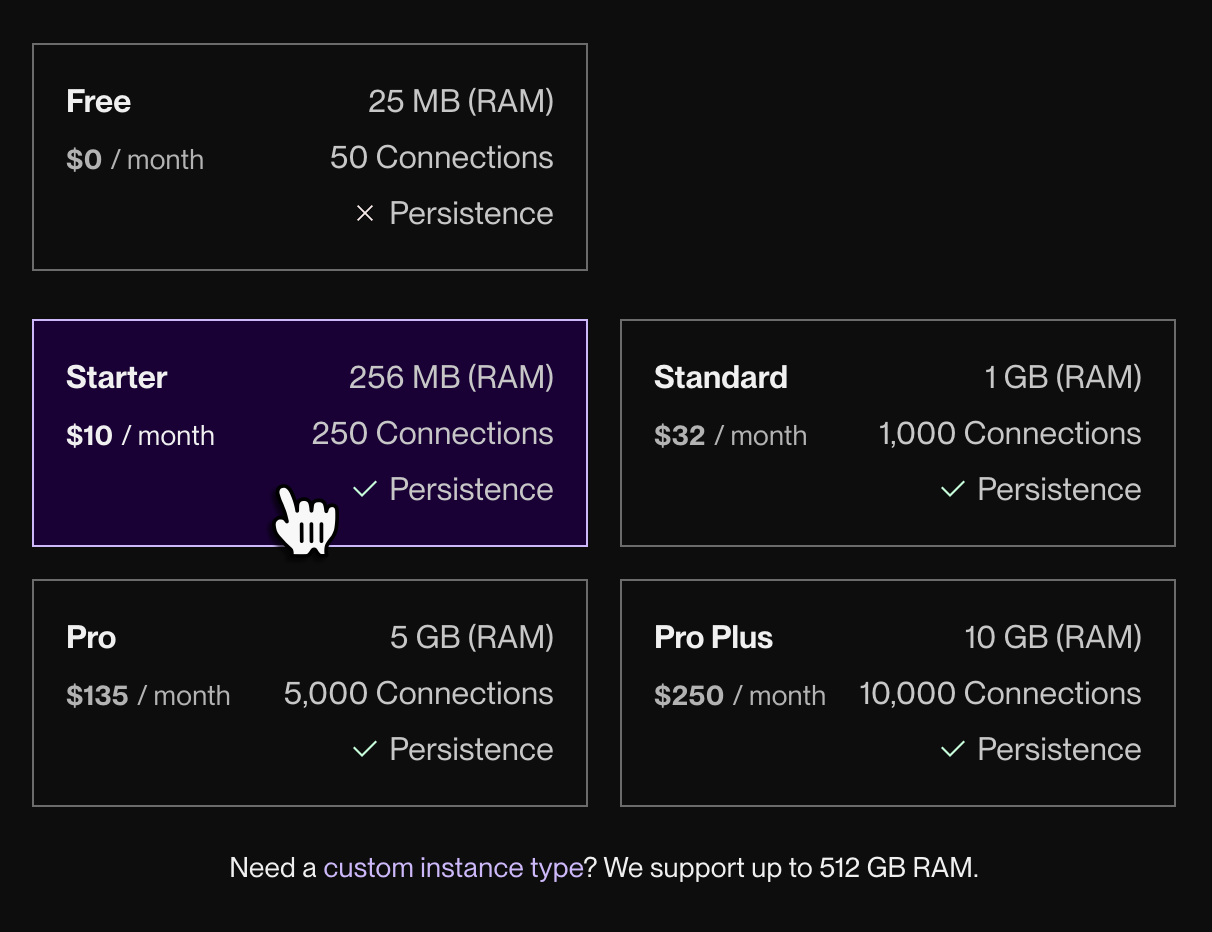Click the 5,000 Connections text
The height and width of the screenshot is (932, 1212).
pos(418,694)
